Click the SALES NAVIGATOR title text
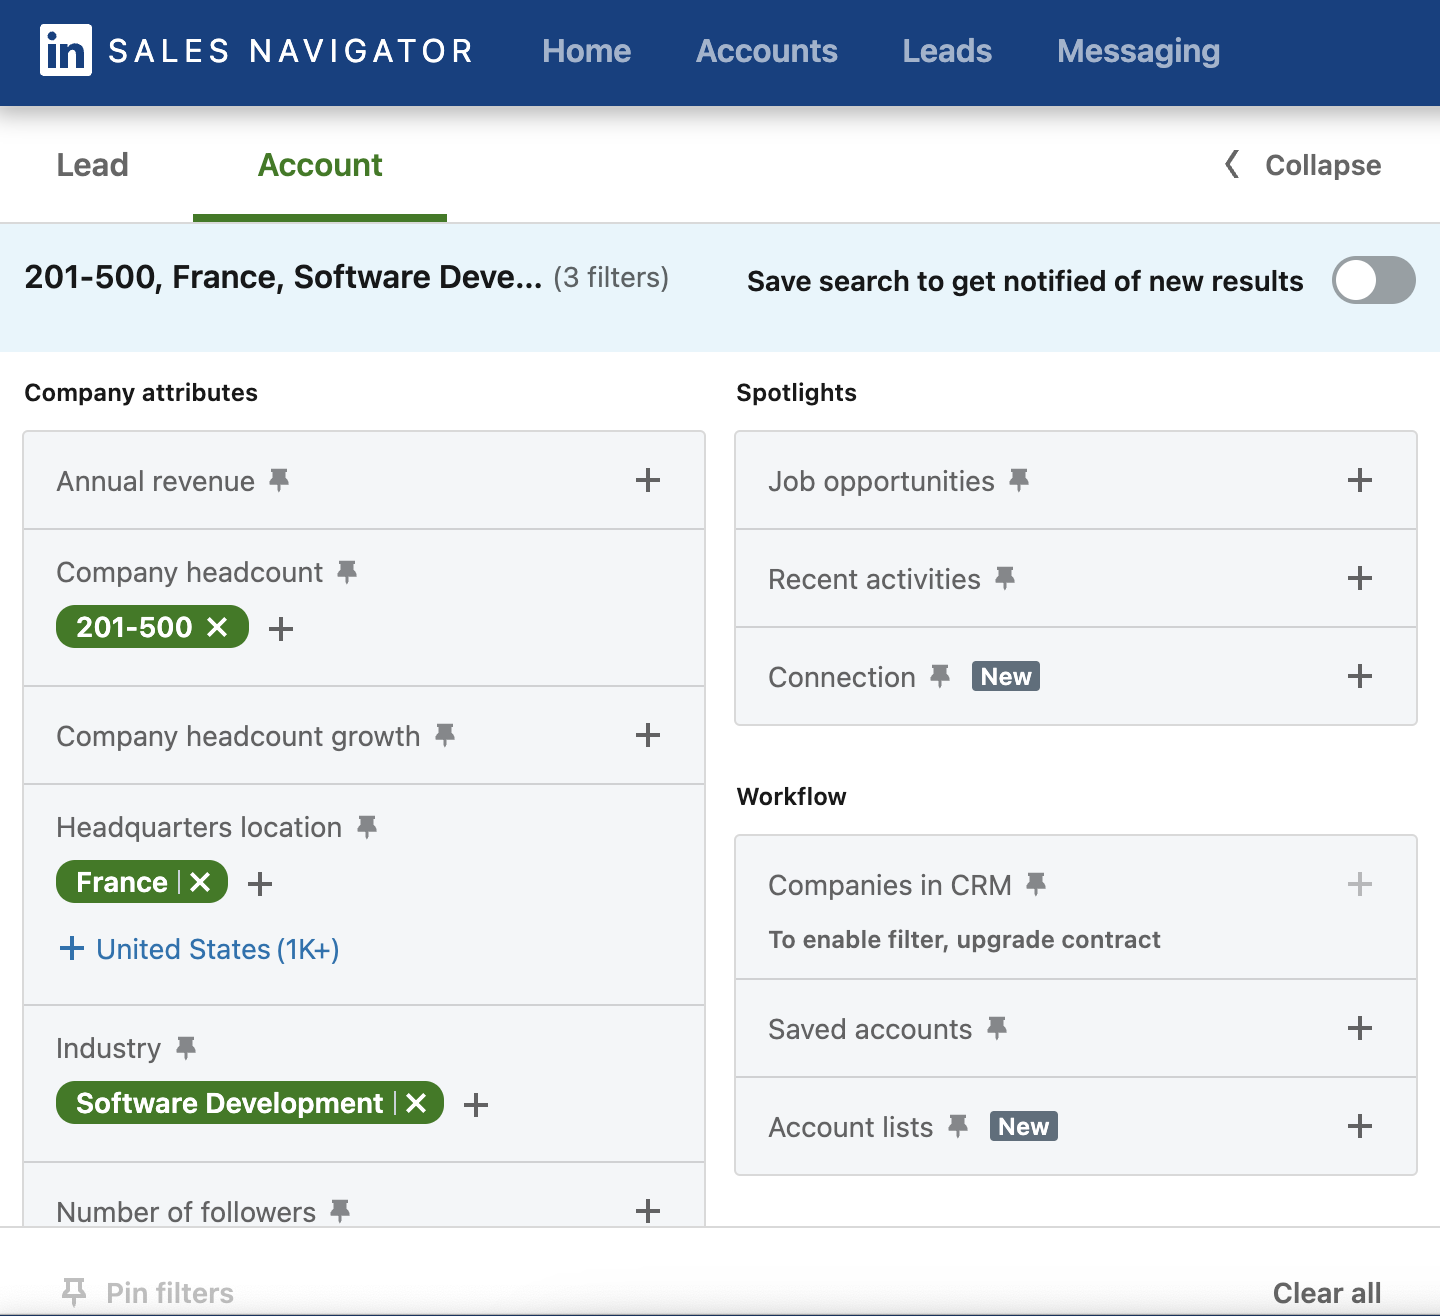The height and width of the screenshot is (1316, 1440). [291, 51]
